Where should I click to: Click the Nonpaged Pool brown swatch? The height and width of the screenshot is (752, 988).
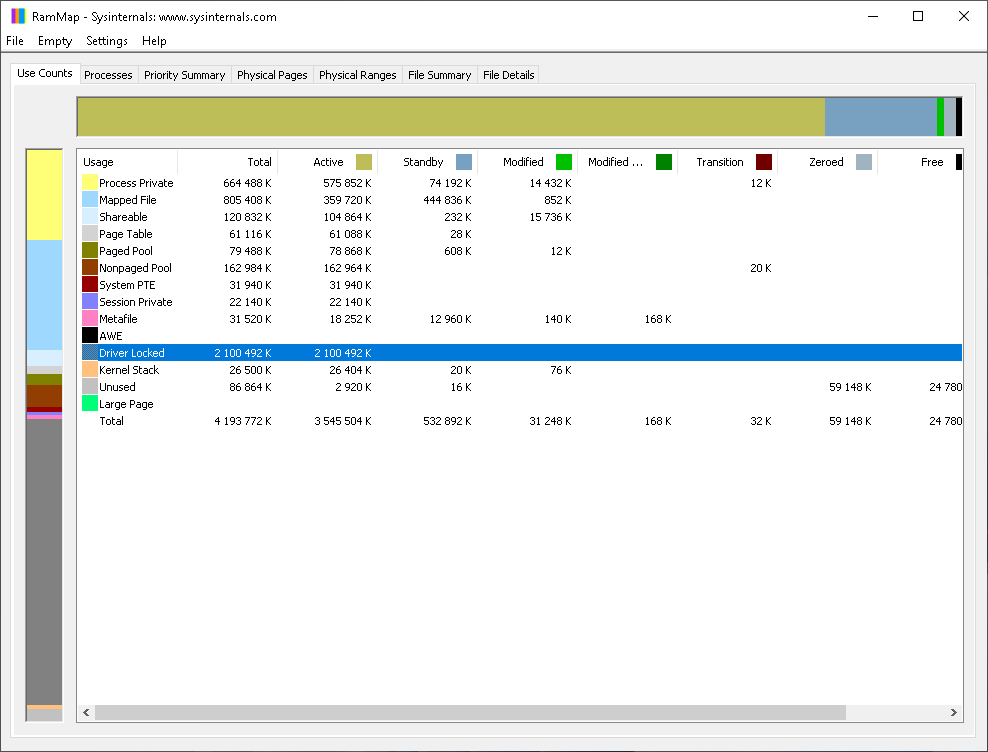[90, 268]
